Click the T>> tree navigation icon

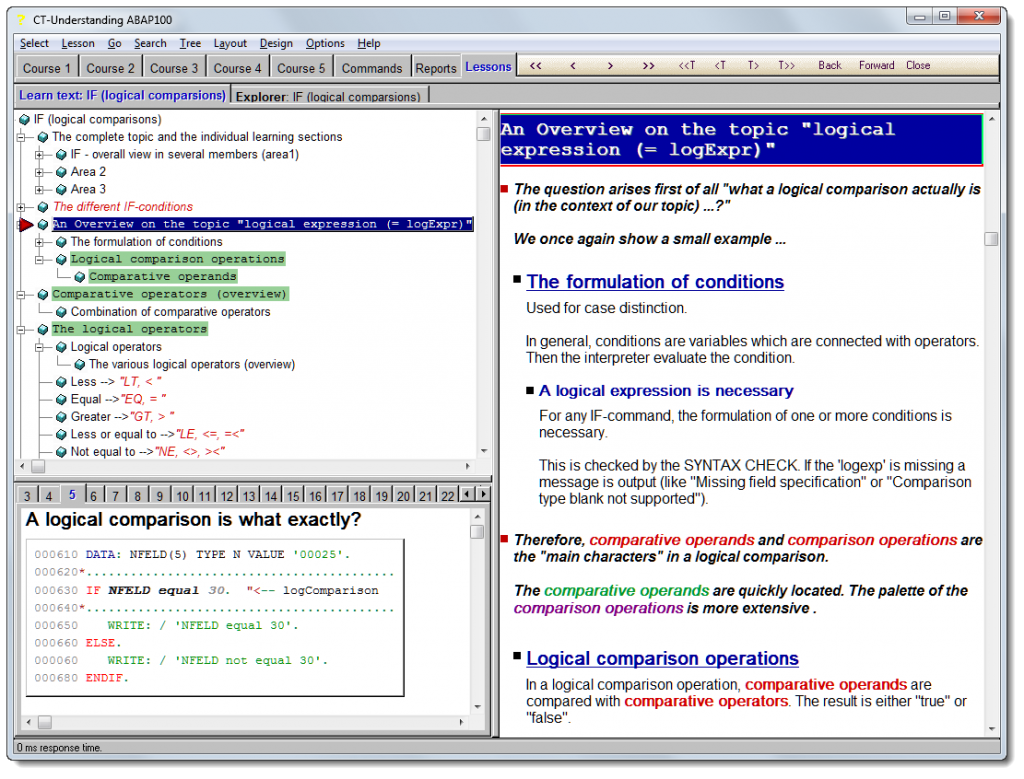[787, 66]
